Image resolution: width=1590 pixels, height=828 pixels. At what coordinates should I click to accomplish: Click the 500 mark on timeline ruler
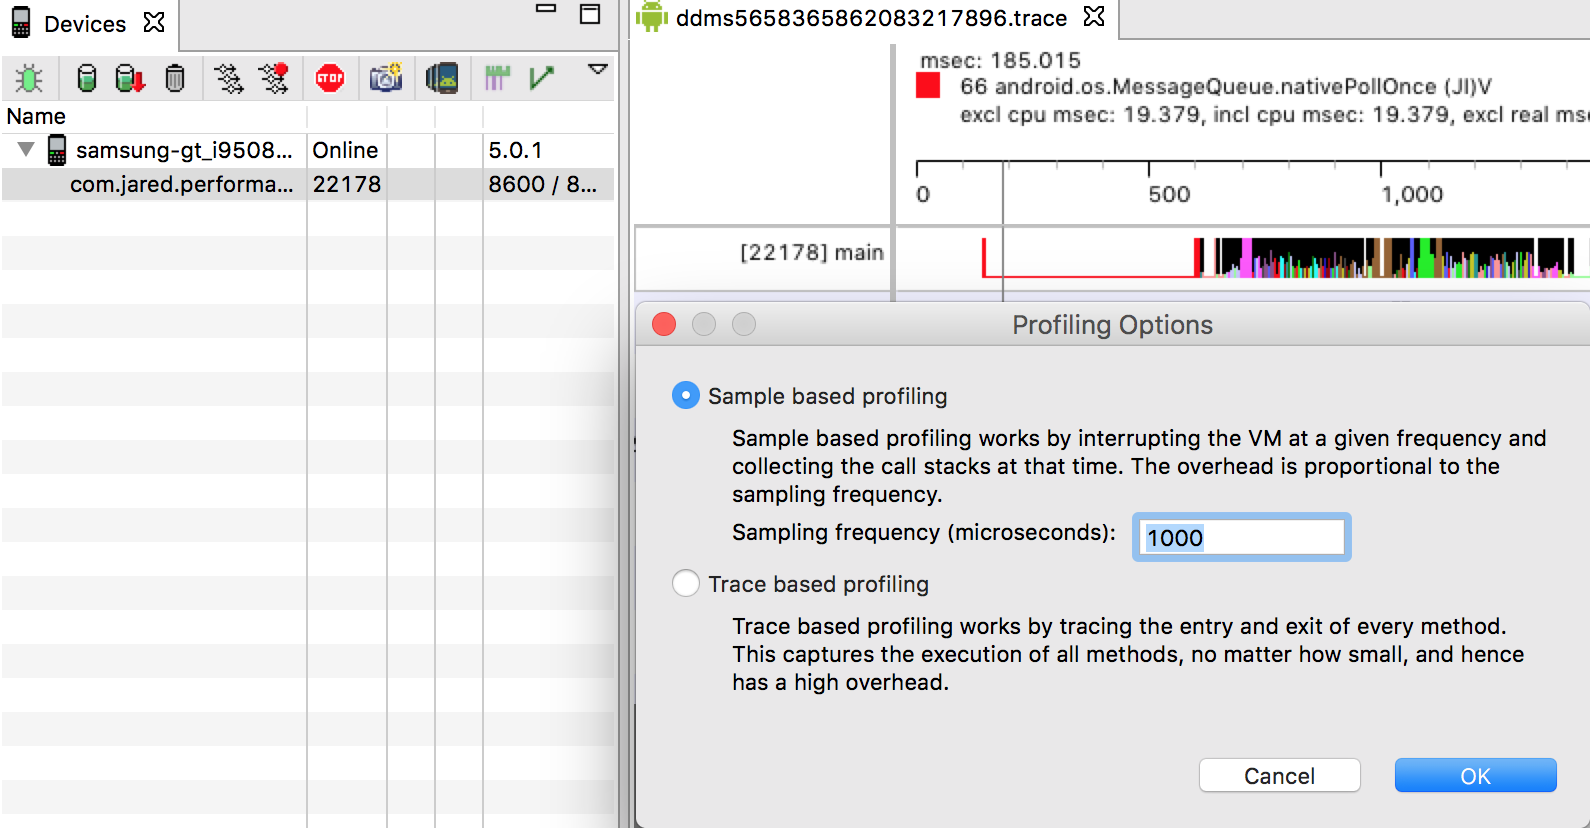[x=1169, y=194]
